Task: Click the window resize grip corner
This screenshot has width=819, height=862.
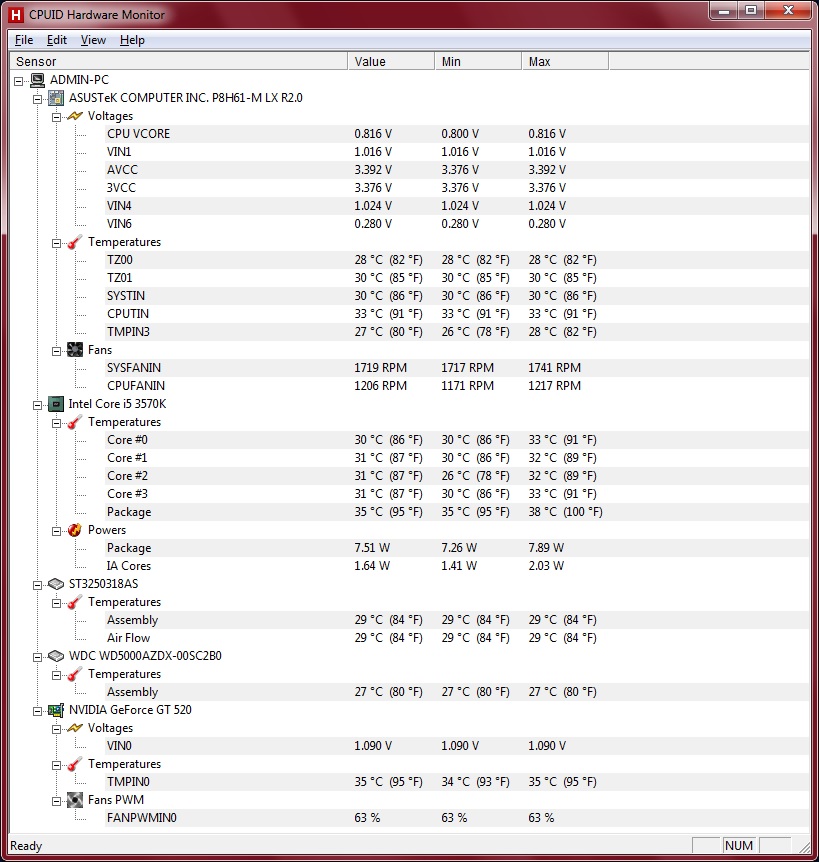Action: 804,847
